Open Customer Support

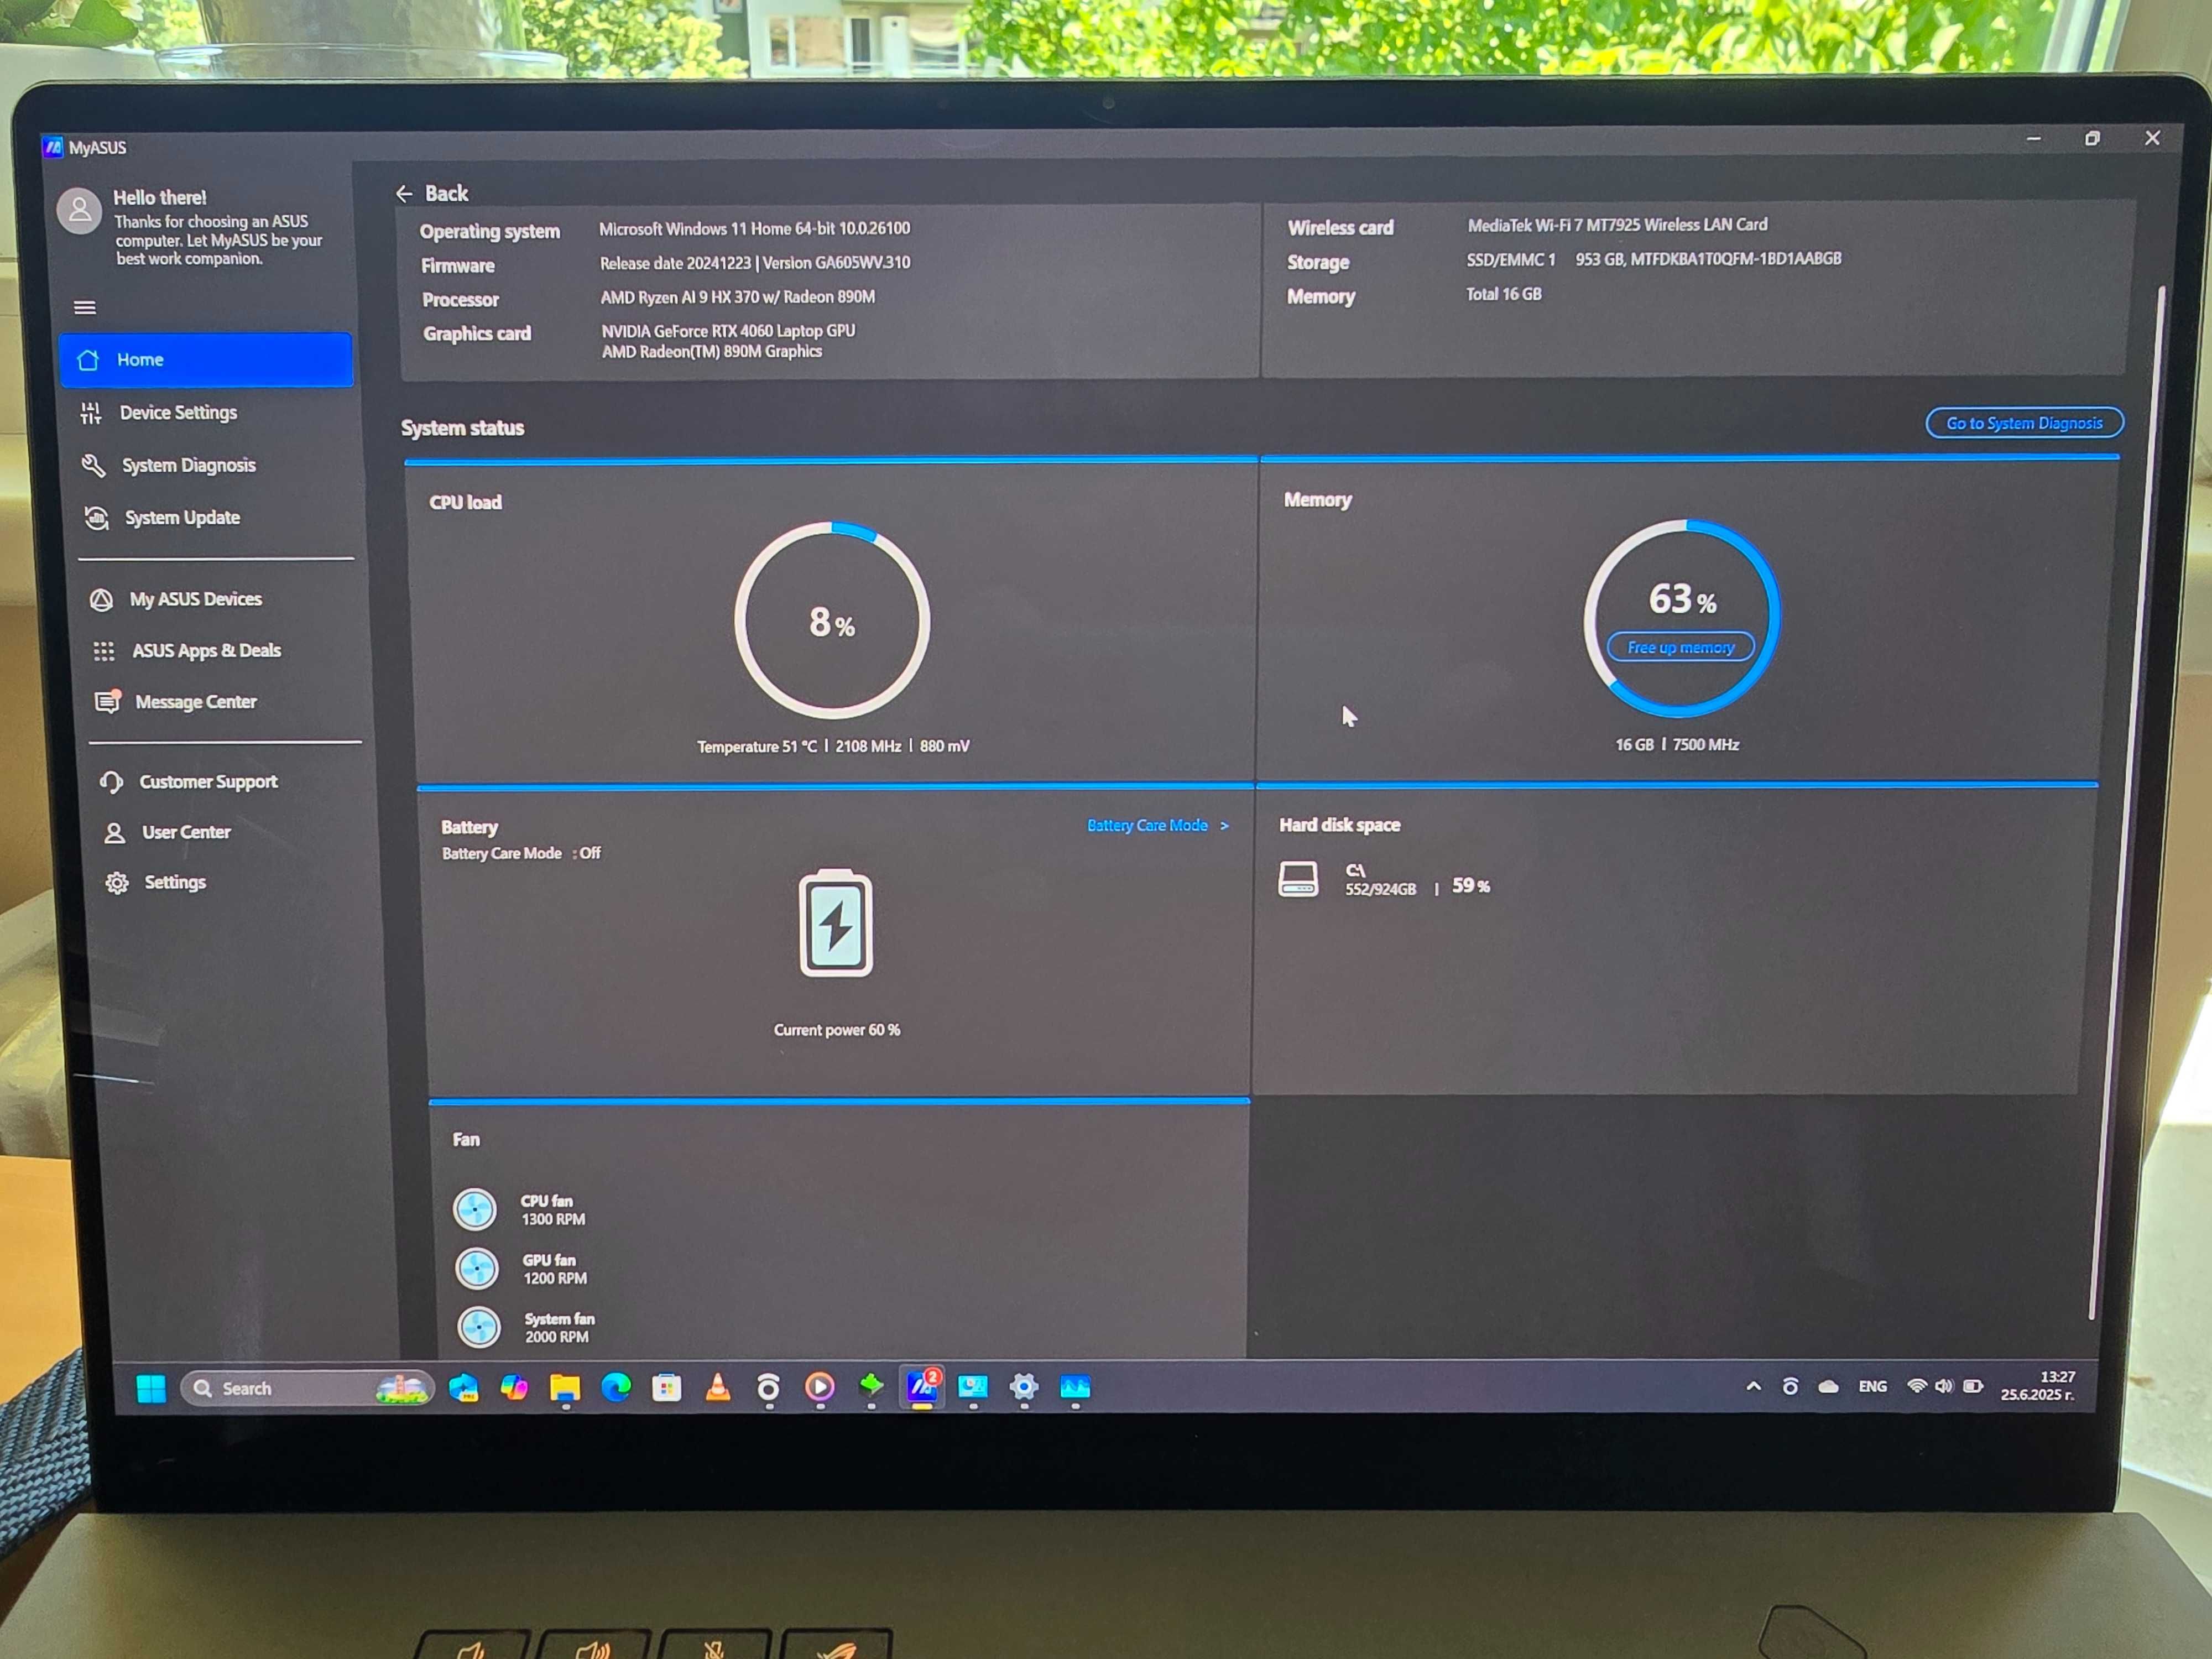[208, 782]
